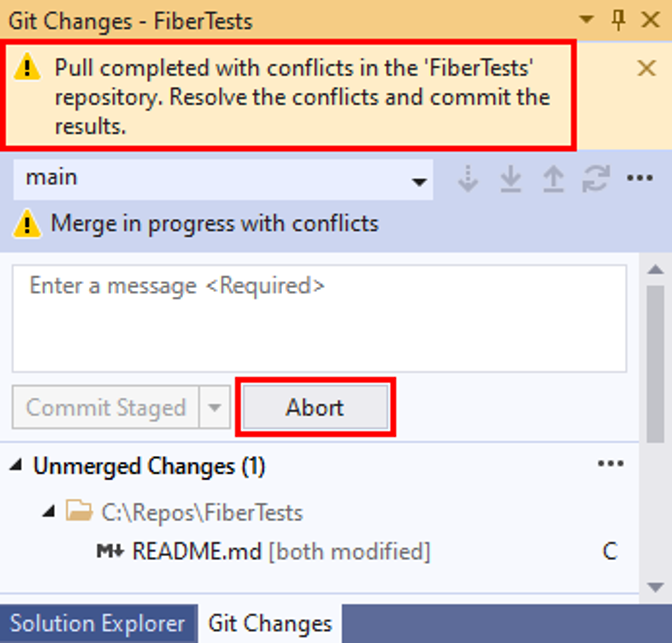672x643 pixels.
Task: Switch to the Solution Explorer tab
Action: point(98,624)
